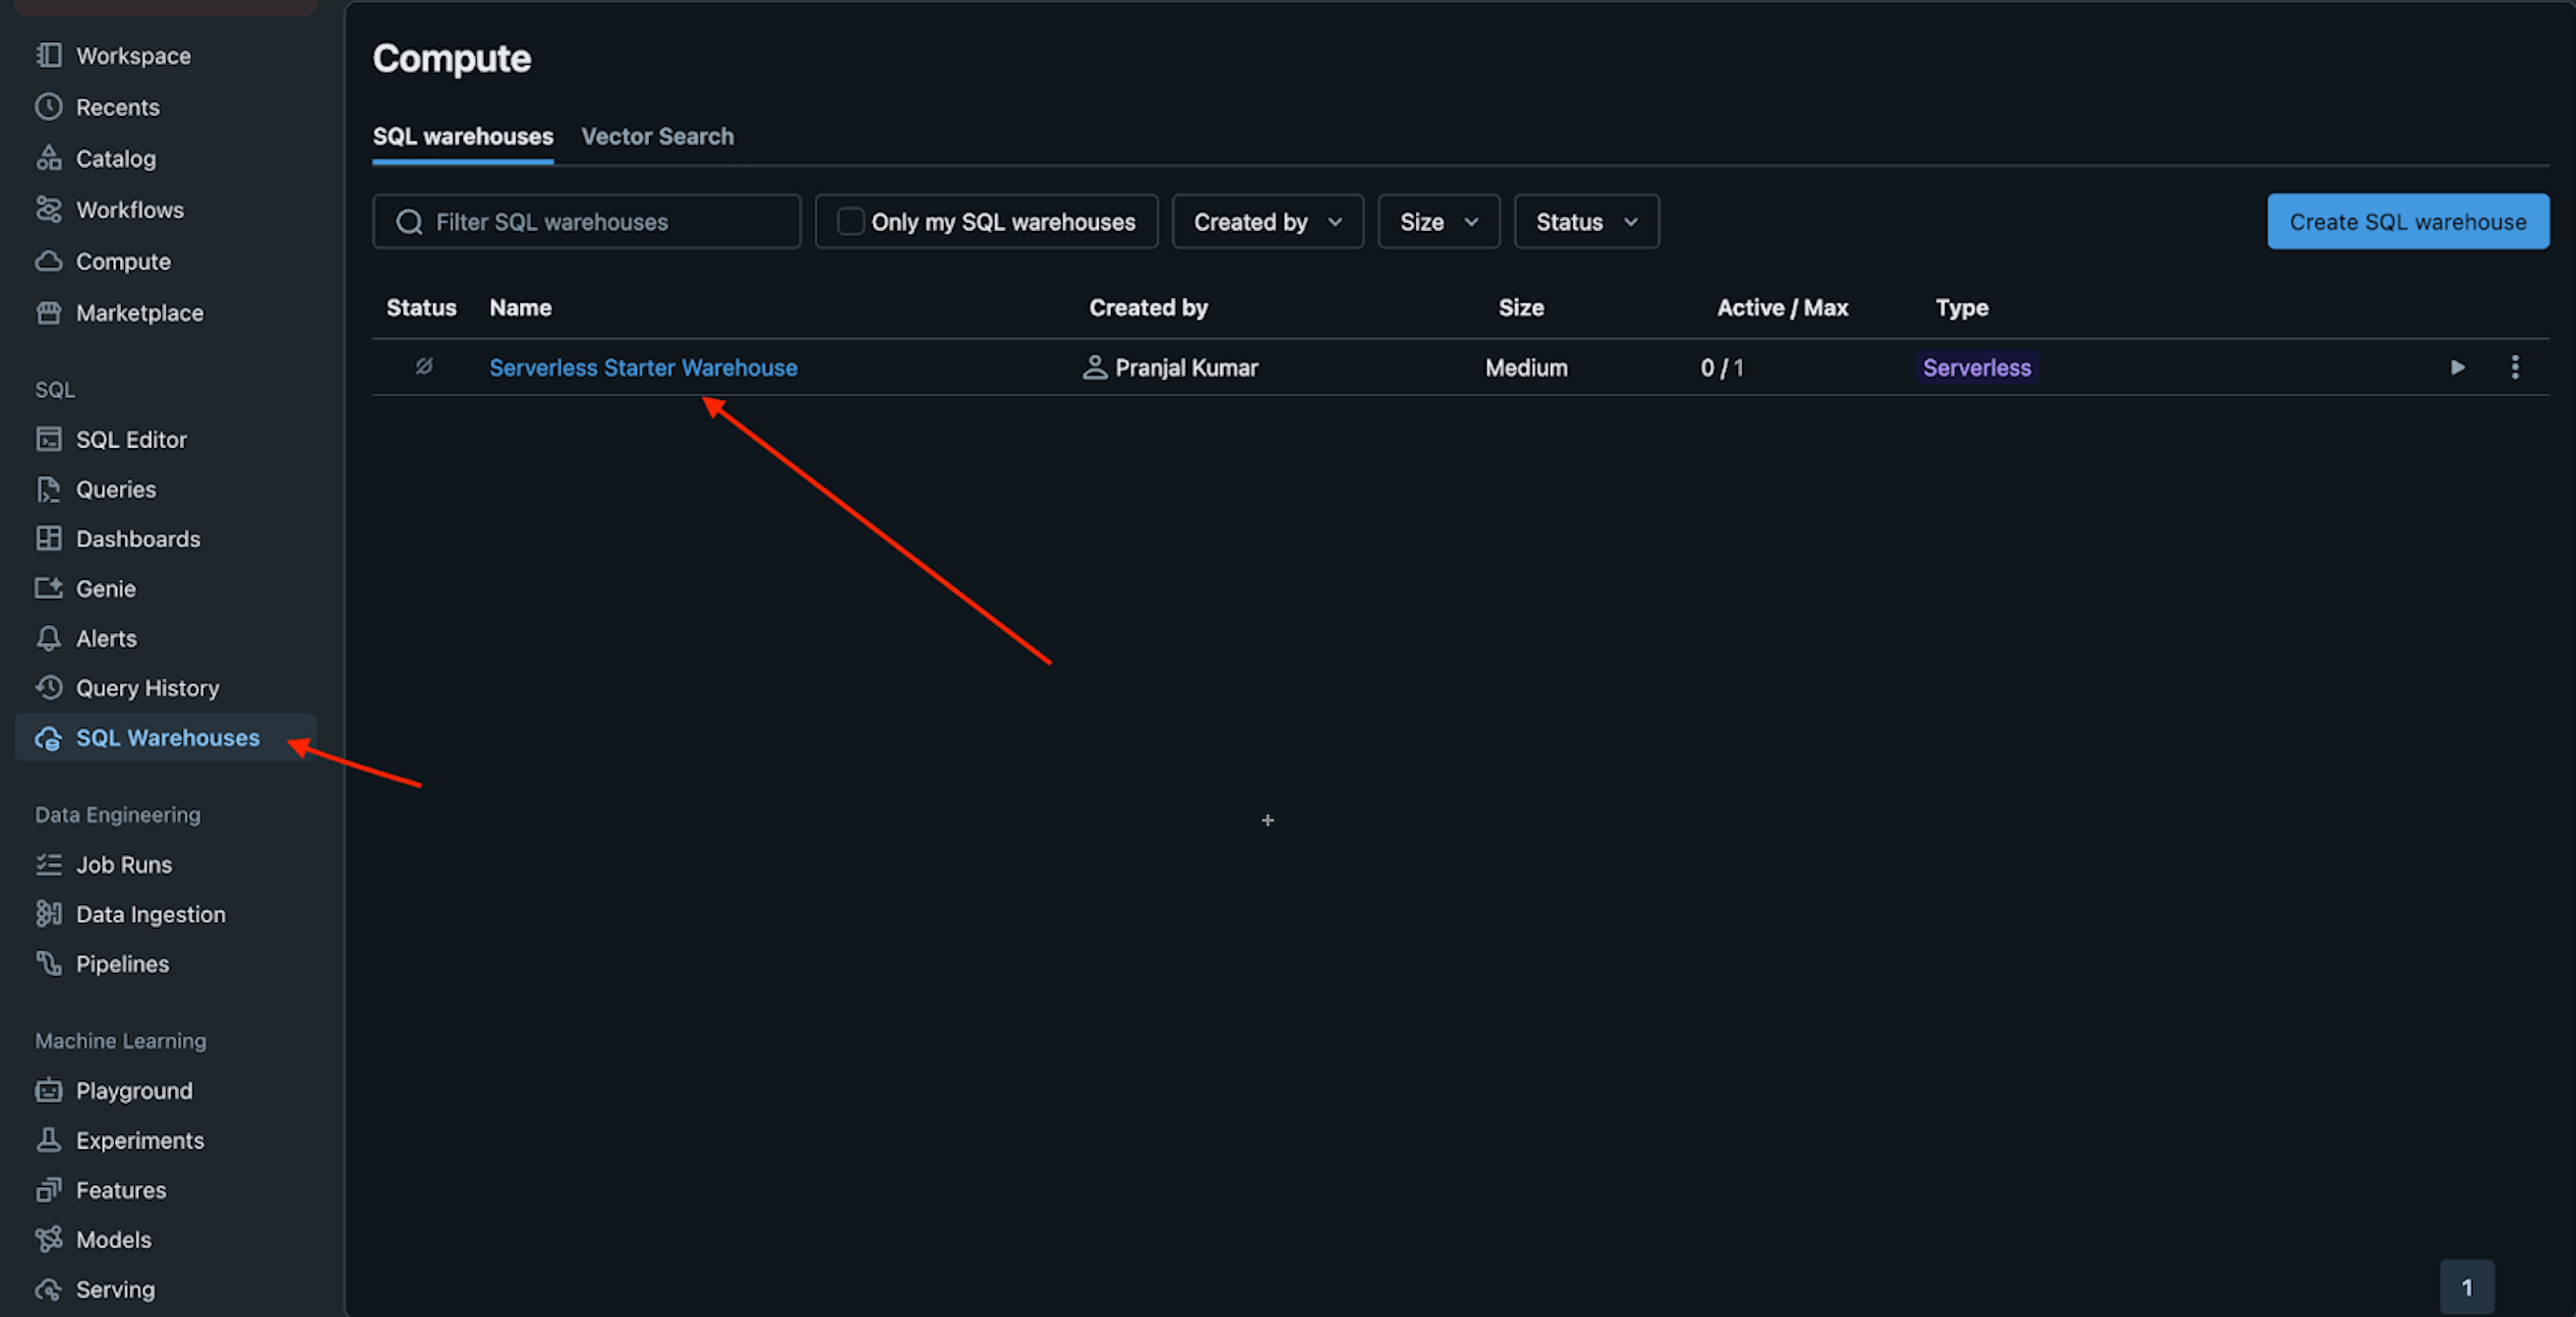Open the Catalog icon in sidebar
The image size is (2576, 1317).
[x=48, y=158]
